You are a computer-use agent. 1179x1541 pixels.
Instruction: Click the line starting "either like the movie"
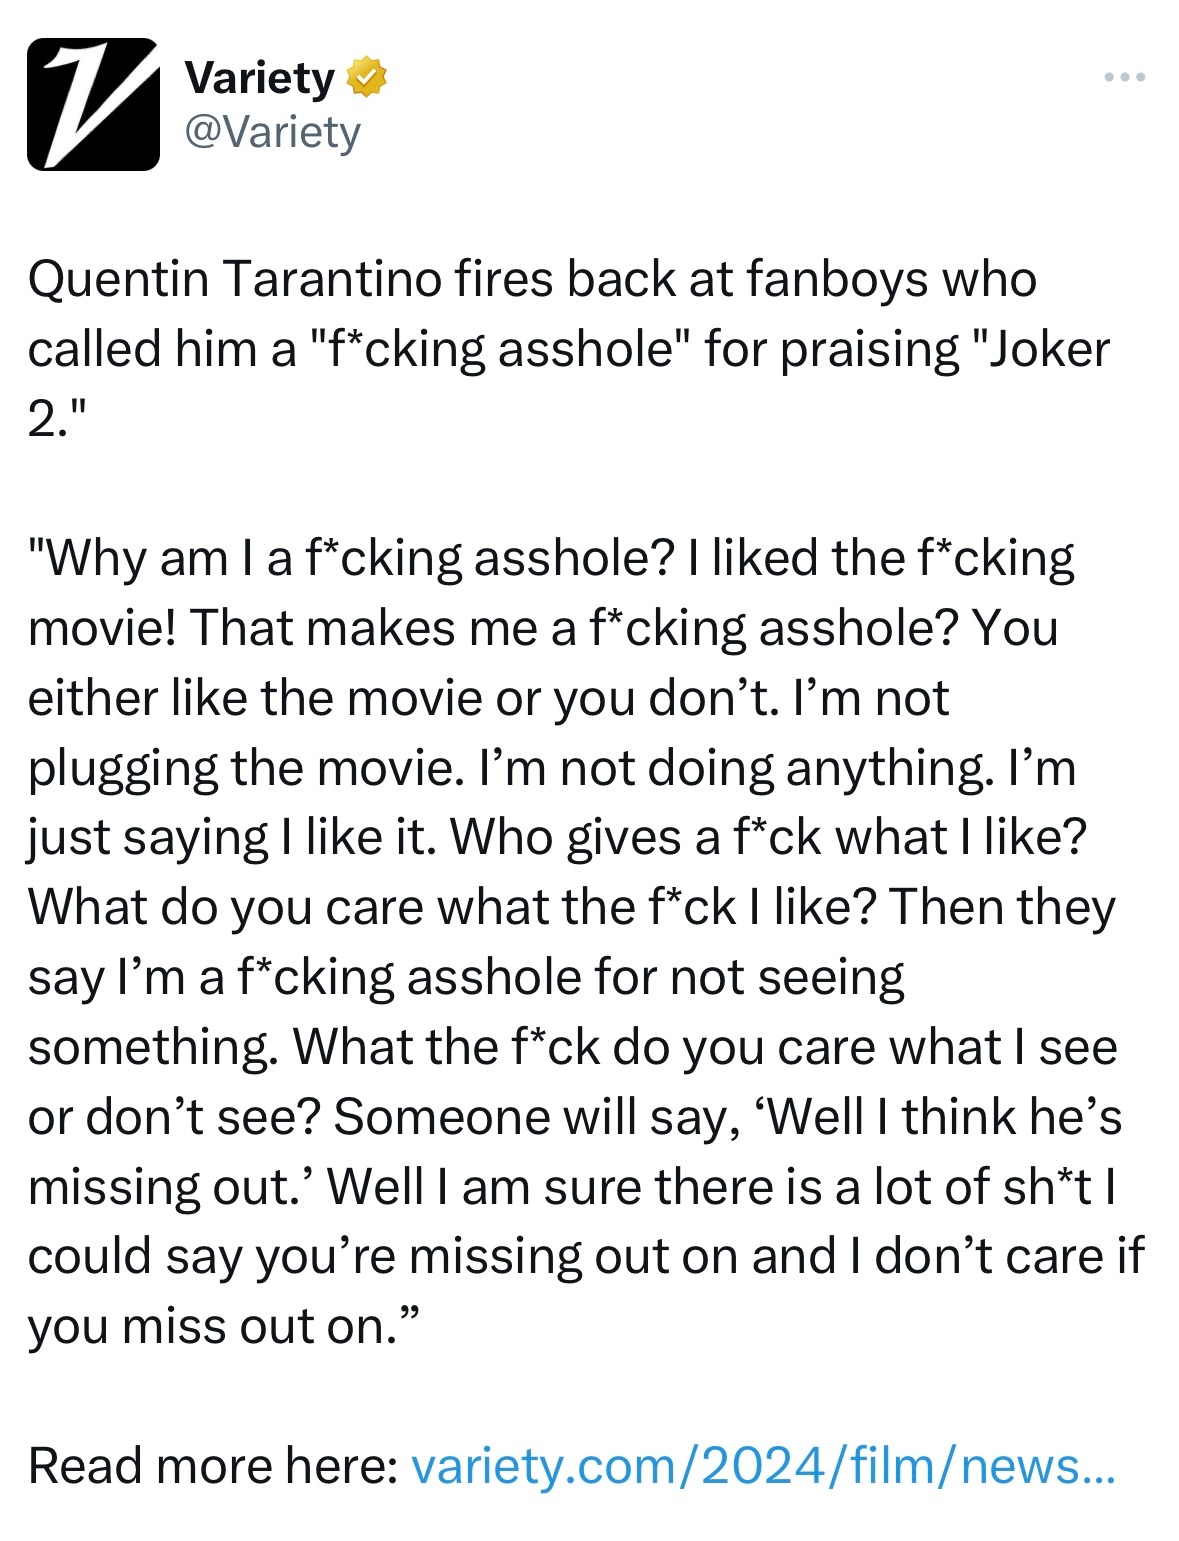[488, 698]
